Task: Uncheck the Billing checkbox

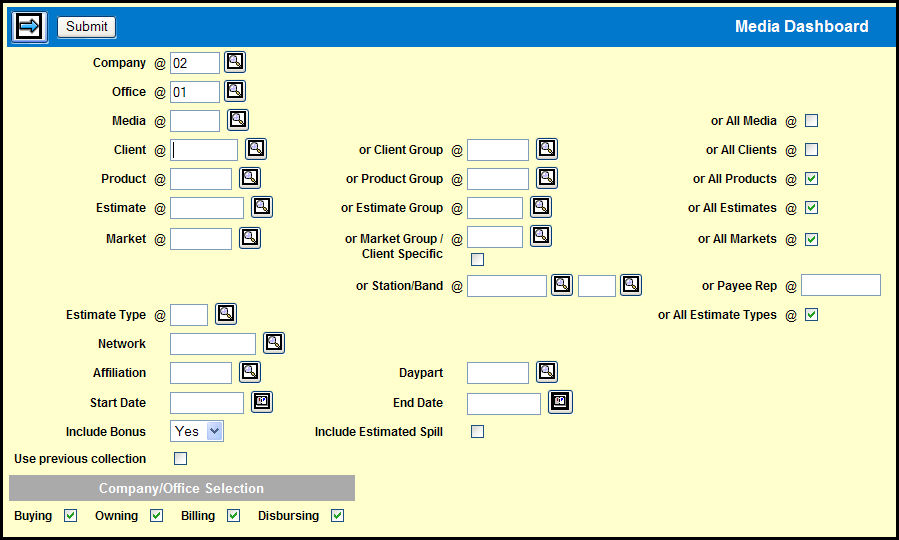Action: click(x=234, y=516)
